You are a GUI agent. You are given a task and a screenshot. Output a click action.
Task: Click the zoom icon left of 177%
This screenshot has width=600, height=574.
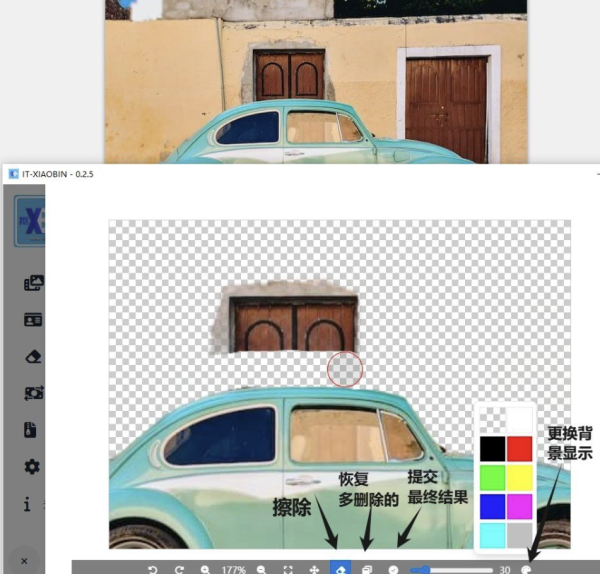(x=205, y=568)
